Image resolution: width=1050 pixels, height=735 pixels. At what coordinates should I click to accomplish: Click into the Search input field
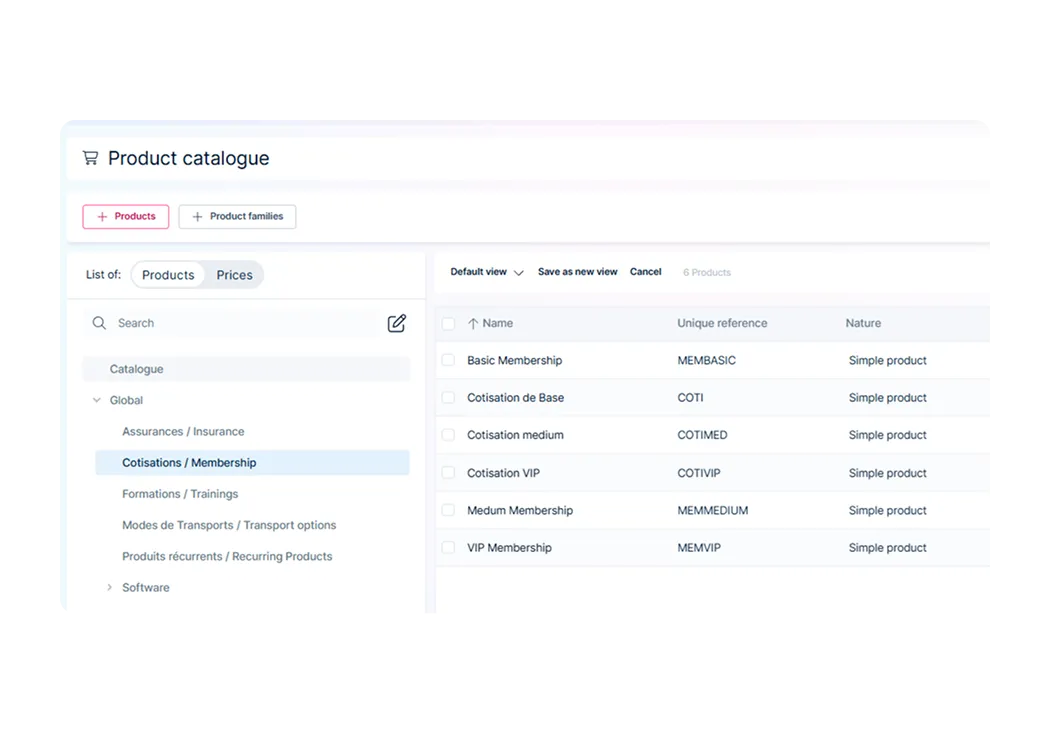pyautogui.click(x=248, y=323)
